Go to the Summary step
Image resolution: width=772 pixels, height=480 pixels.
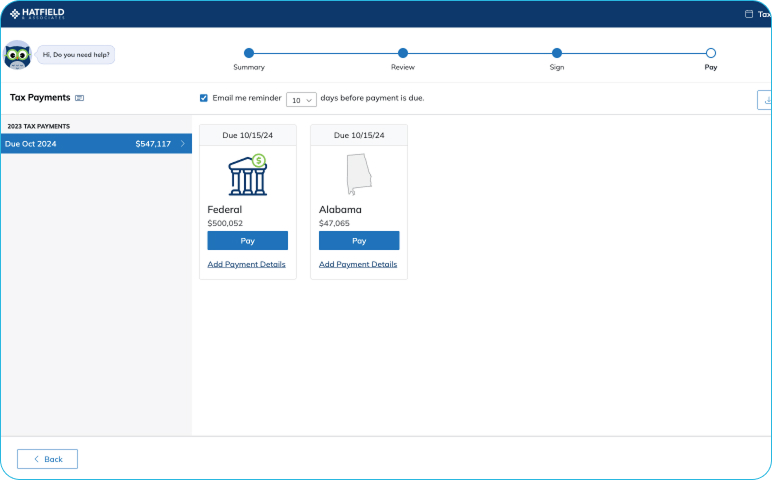[x=249, y=53]
